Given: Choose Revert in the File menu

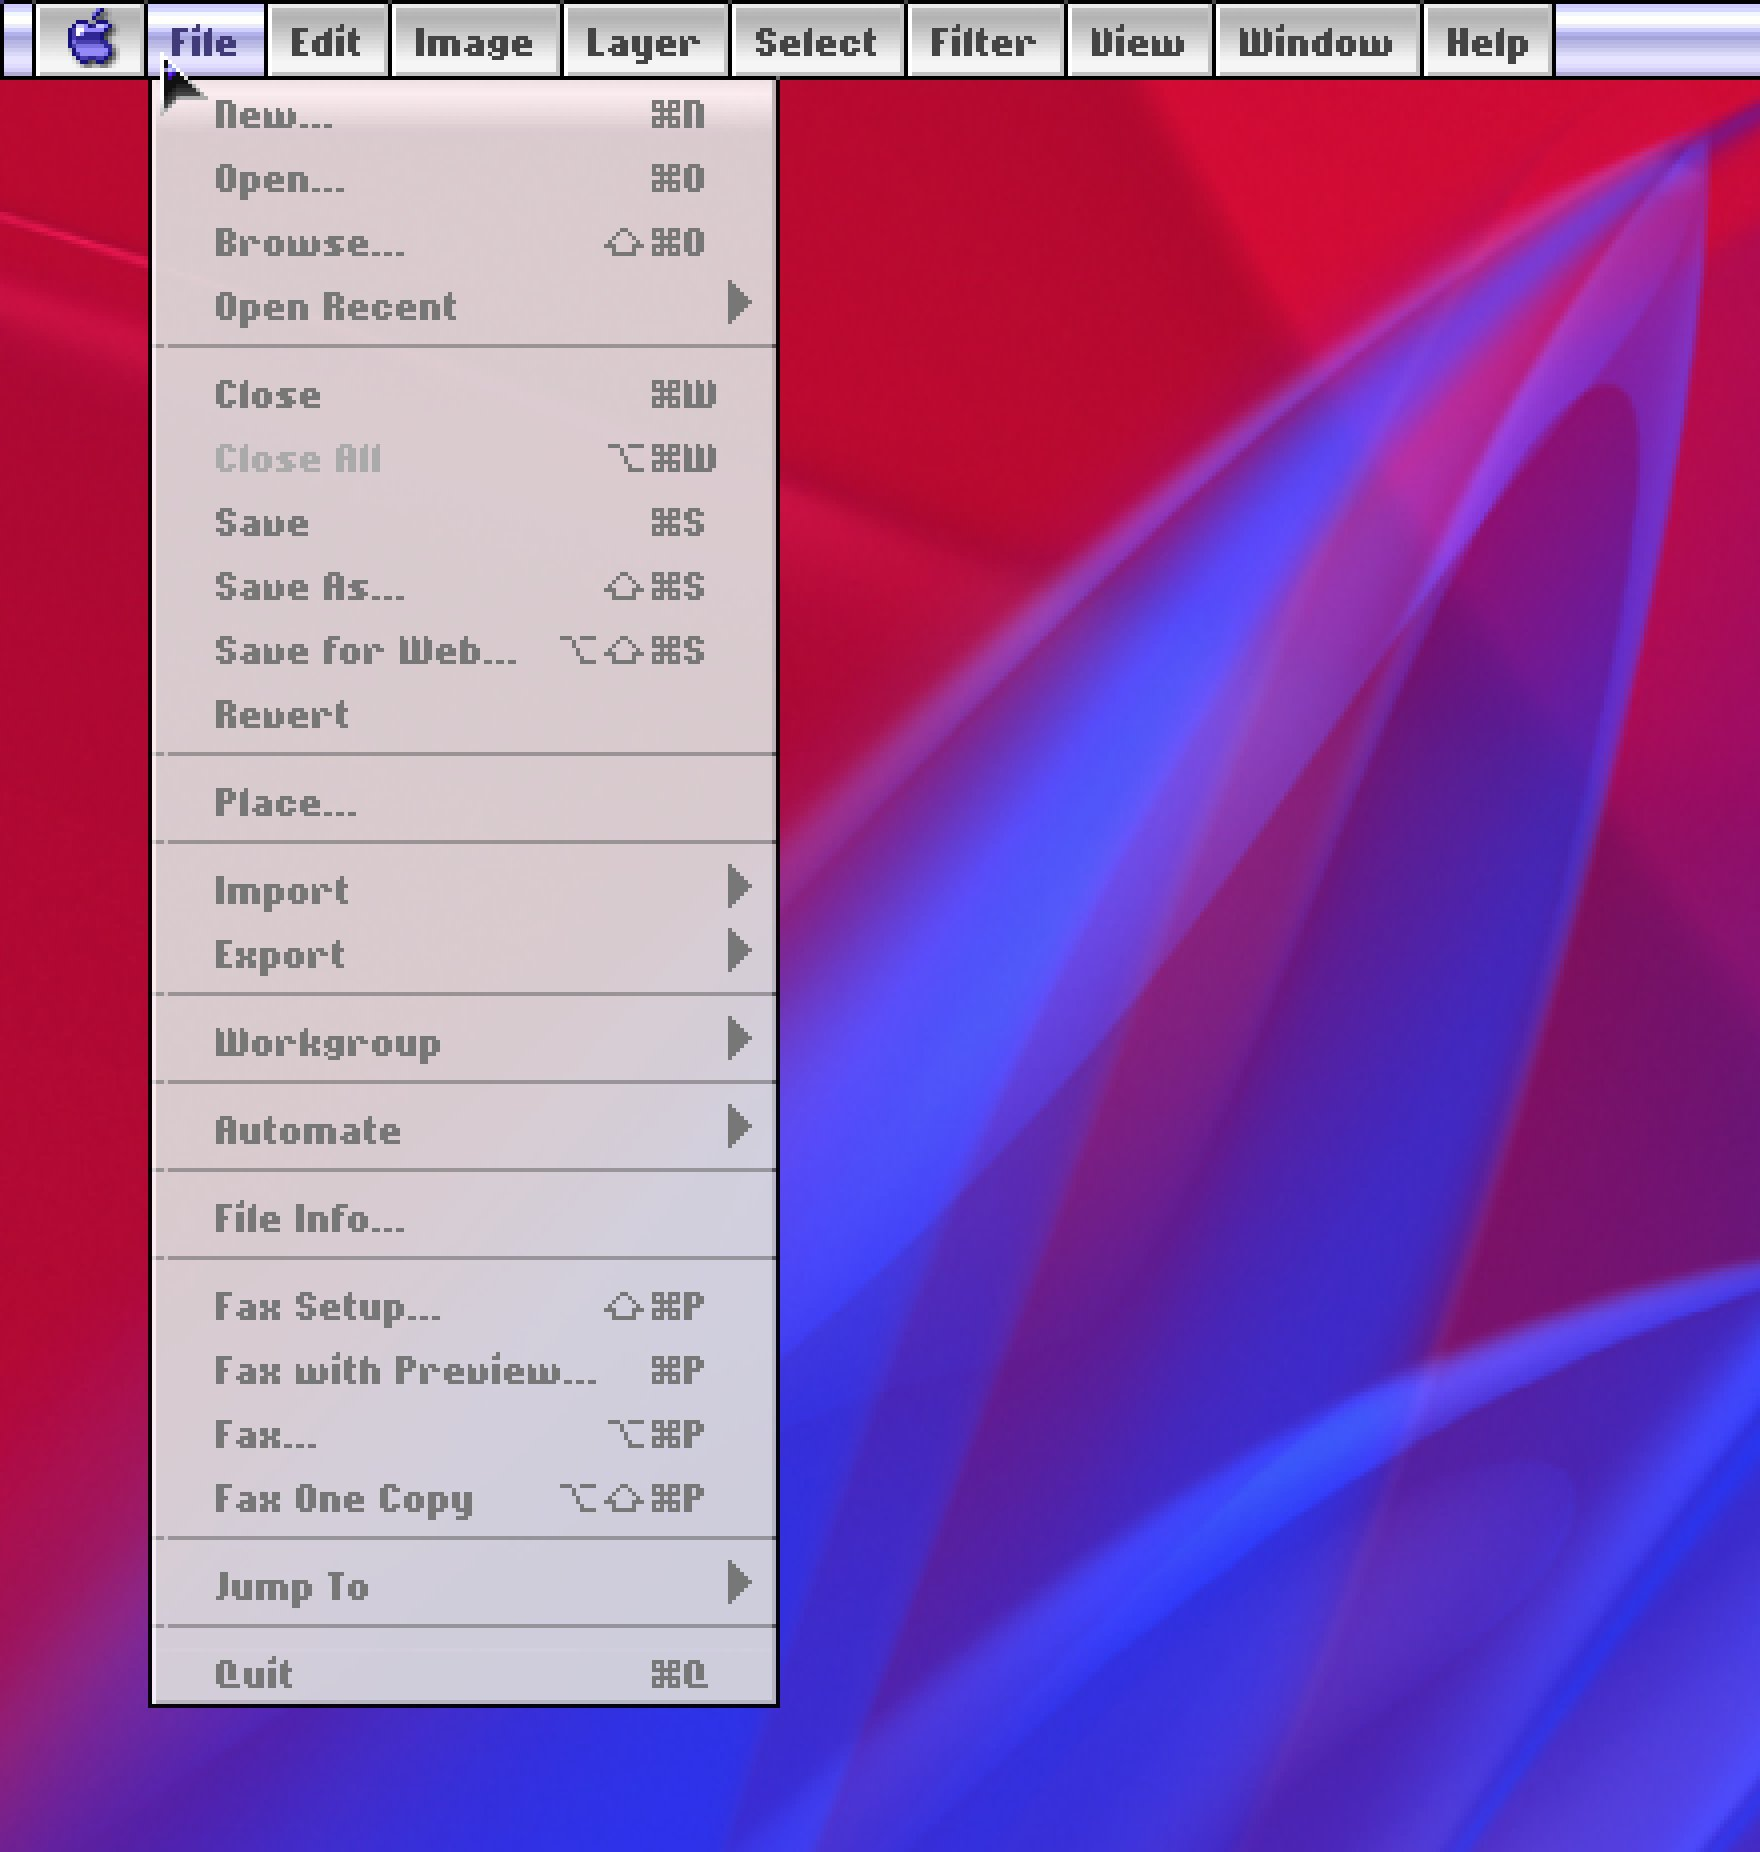Looking at the screenshot, I should point(465,715).
